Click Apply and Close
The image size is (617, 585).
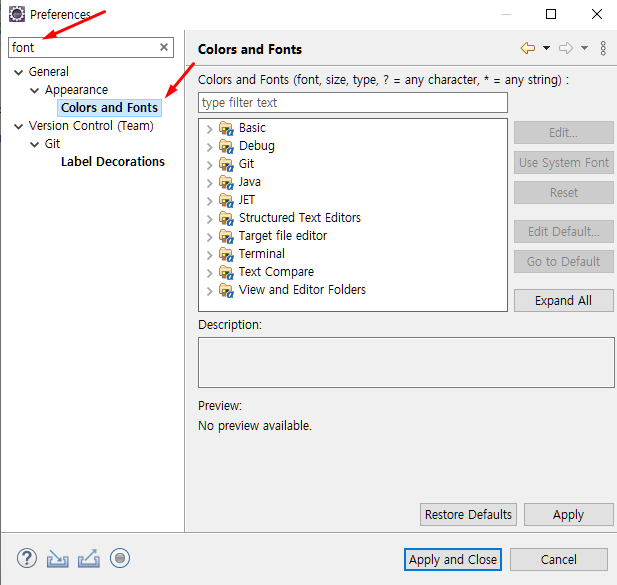[x=453, y=559]
